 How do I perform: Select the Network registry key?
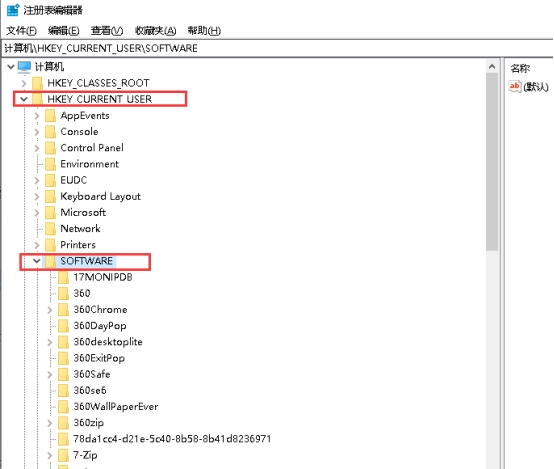[x=80, y=229]
